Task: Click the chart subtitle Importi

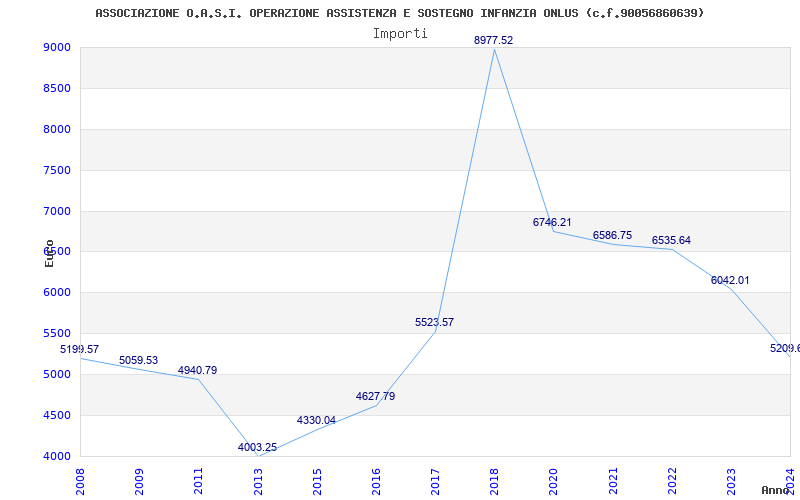Action: [x=400, y=34]
